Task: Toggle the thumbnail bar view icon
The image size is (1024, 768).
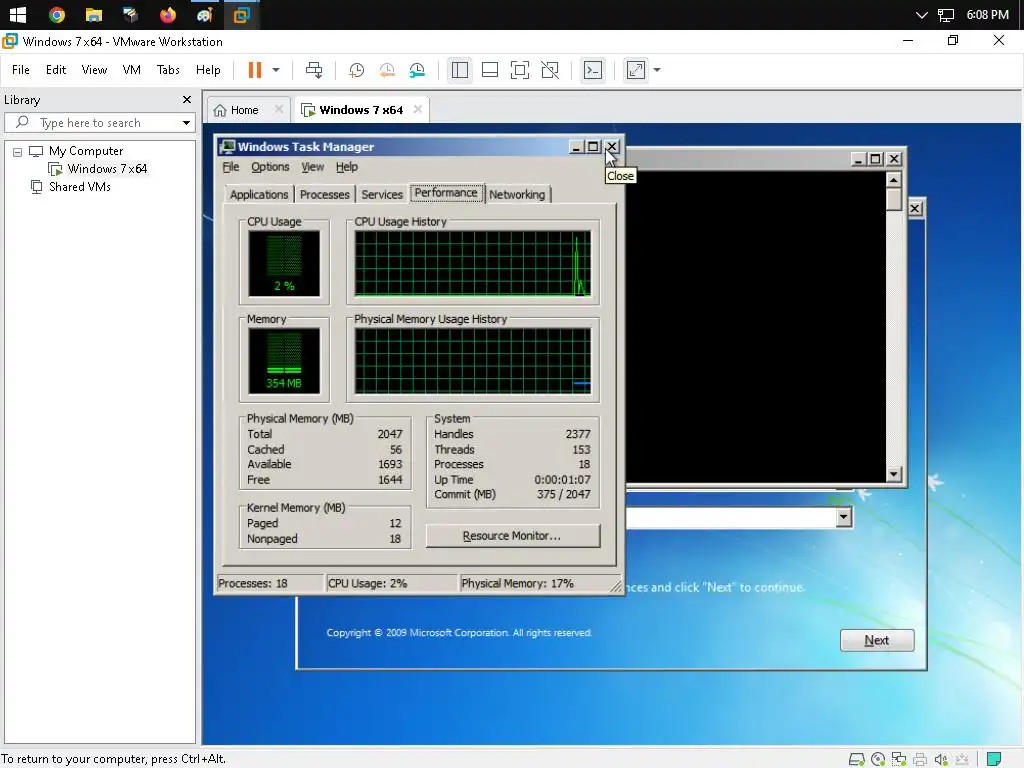Action: click(490, 70)
